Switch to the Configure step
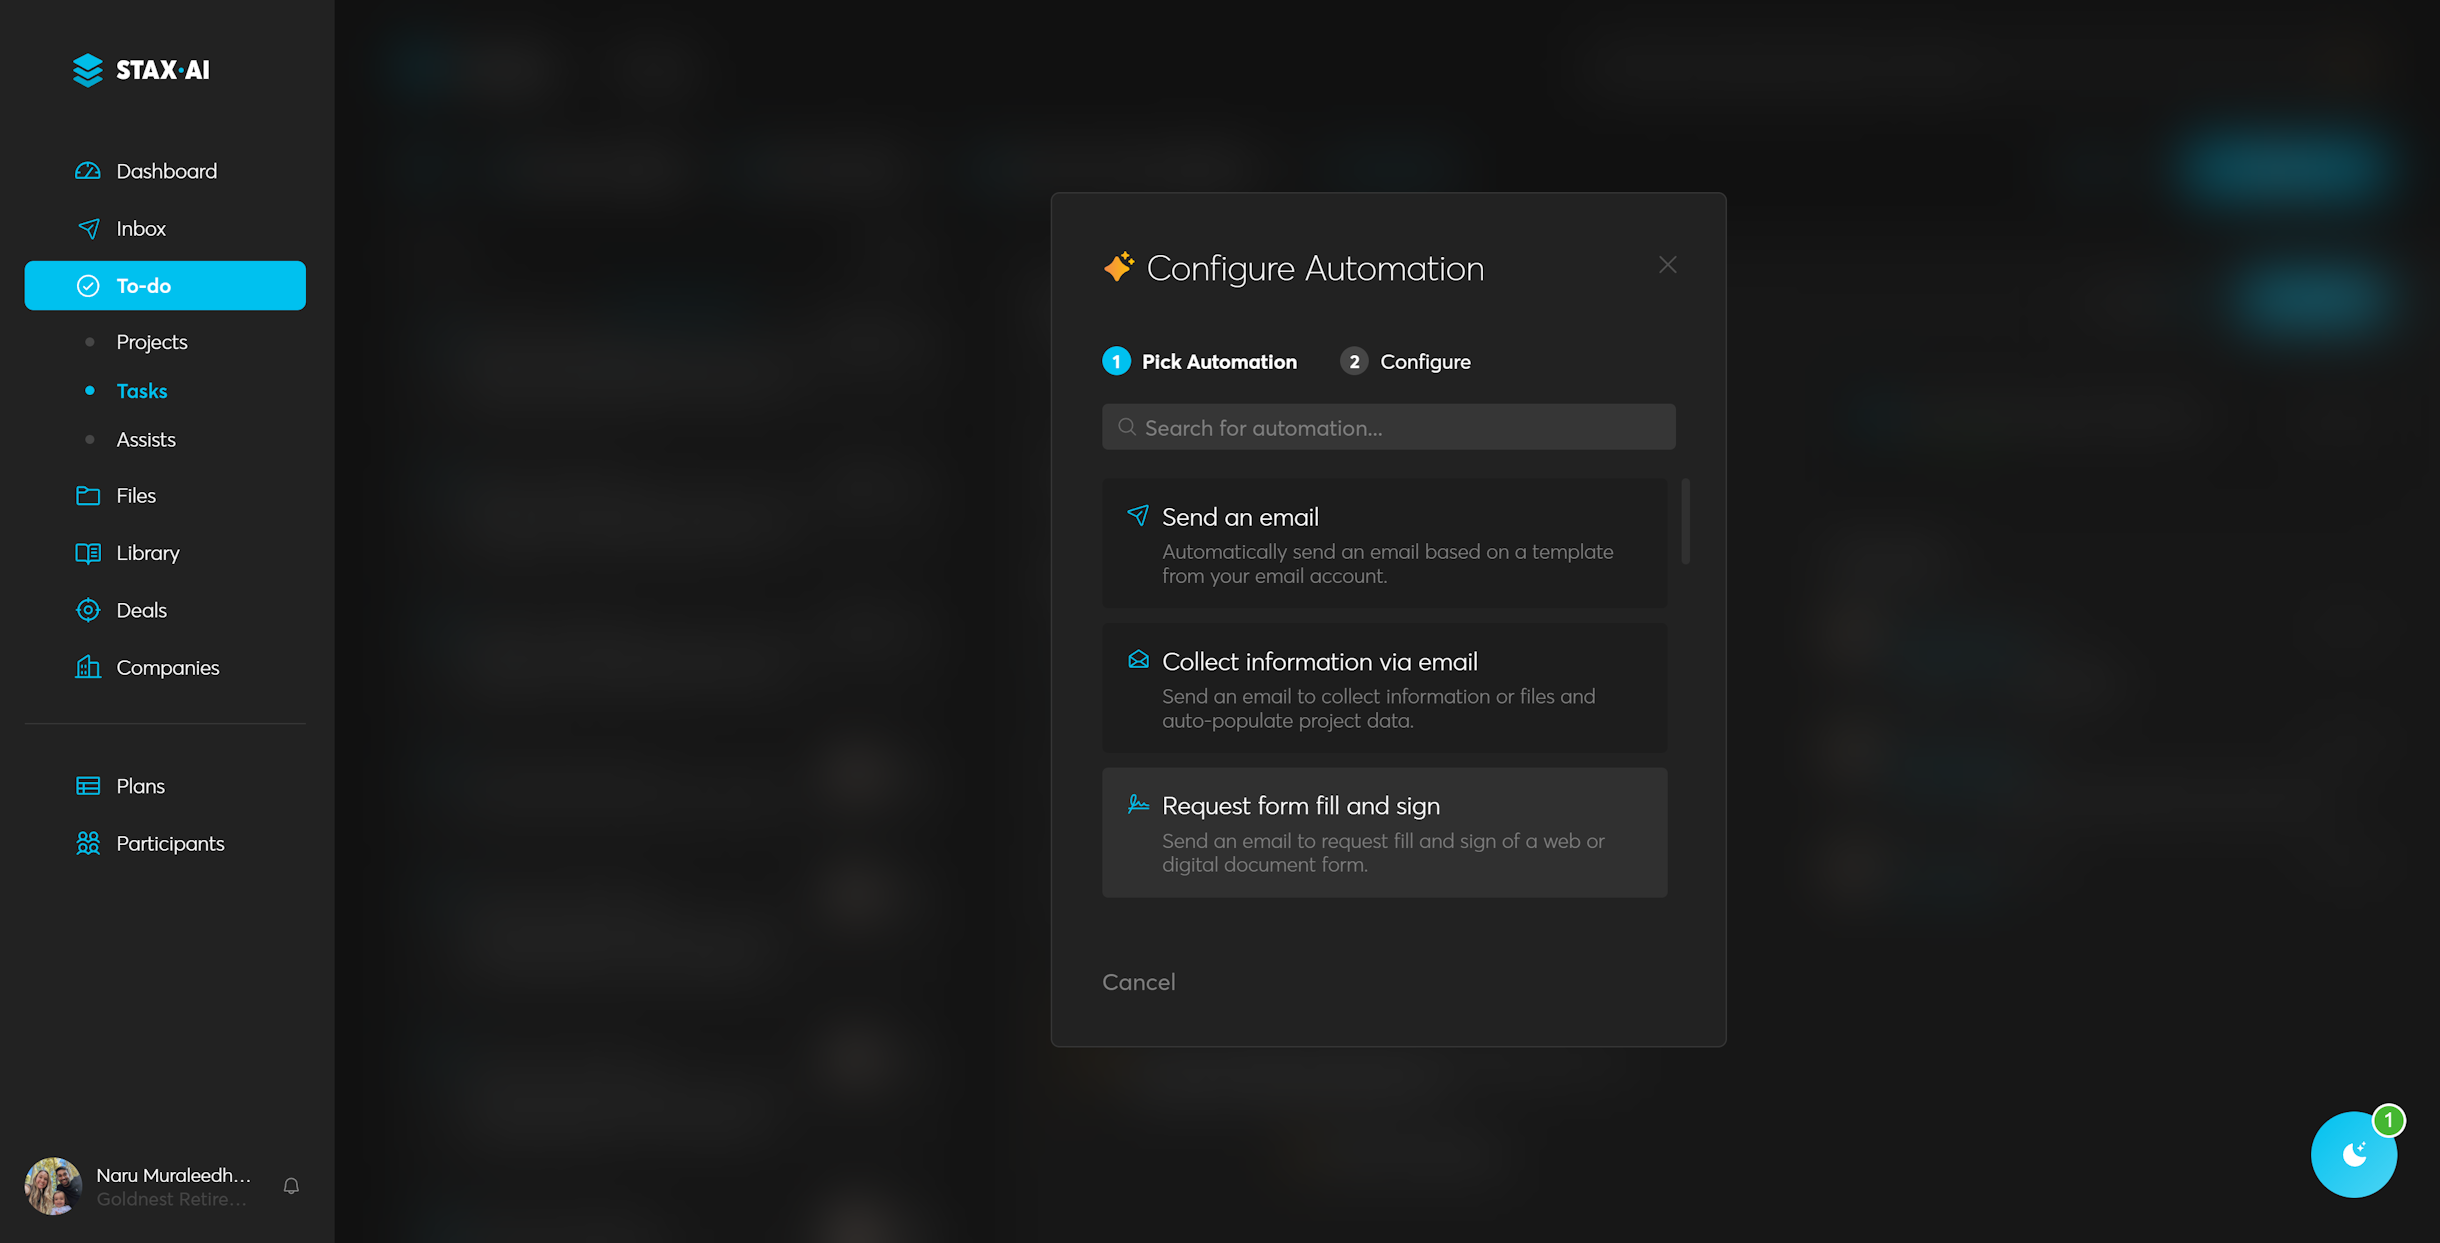The width and height of the screenshot is (2440, 1243). click(x=1406, y=362)
